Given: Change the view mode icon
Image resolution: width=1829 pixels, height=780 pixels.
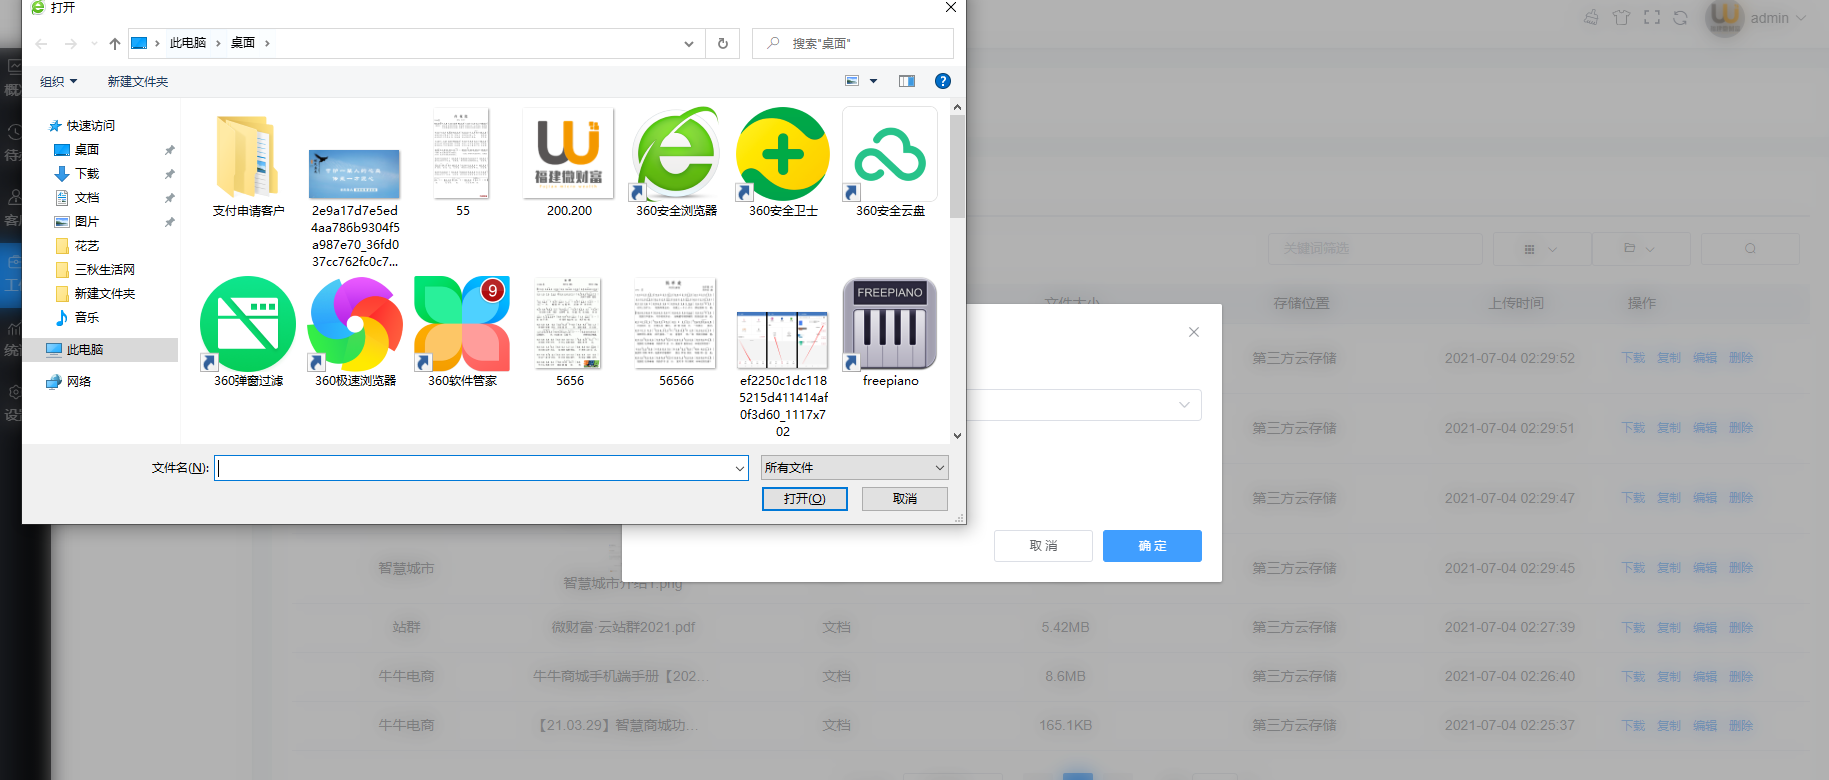Looking at the screenshot, I should click(852, 81).
